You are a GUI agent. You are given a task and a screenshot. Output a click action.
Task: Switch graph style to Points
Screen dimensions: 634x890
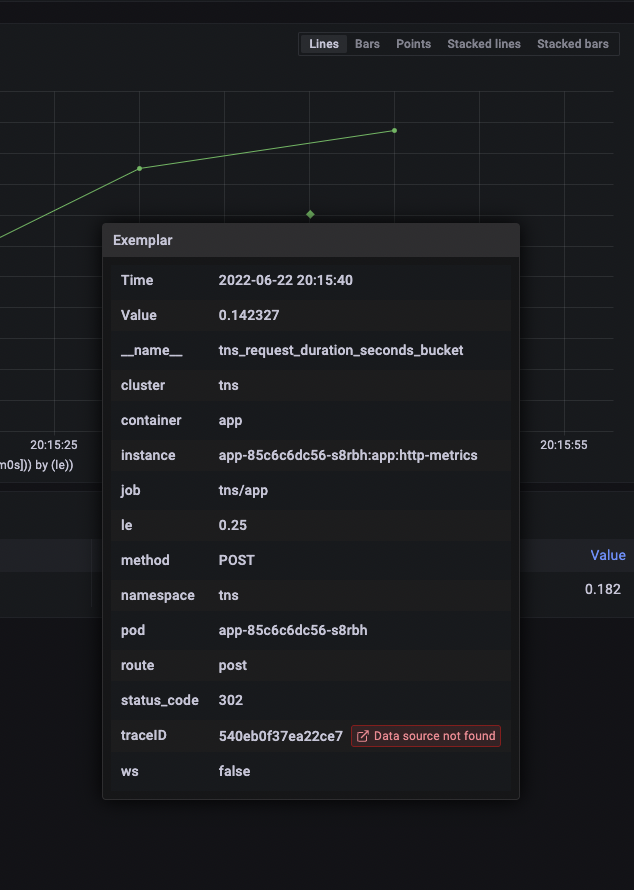413,44
